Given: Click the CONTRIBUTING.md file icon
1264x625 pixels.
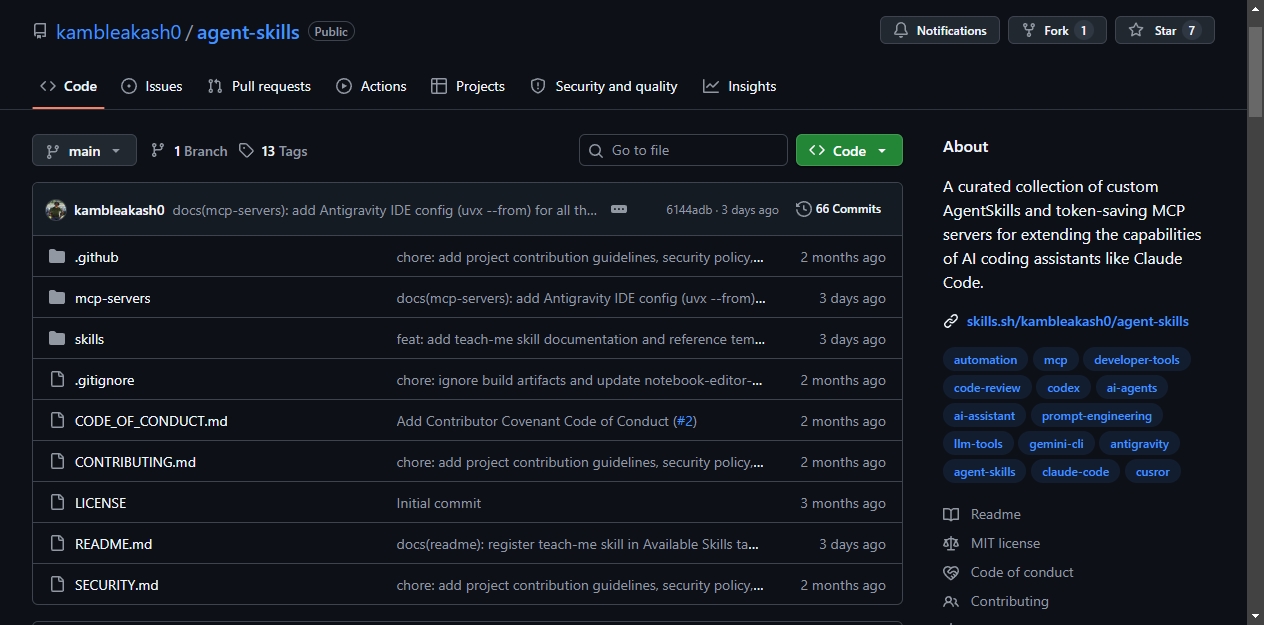Looking at the screenshot, I should pyautogui.click(x=57, y=462).
